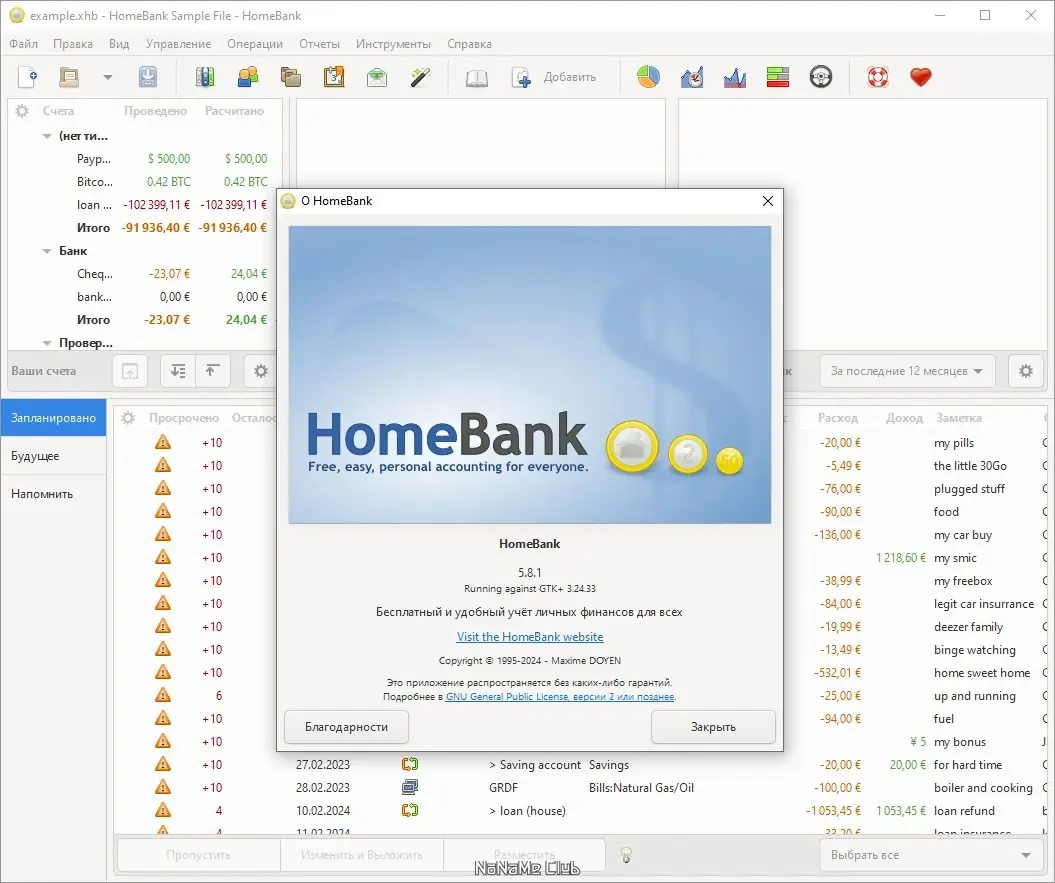Open the Справка menu
The height and width of the screenshot is (883, 1055).
(x=469, y=44)
